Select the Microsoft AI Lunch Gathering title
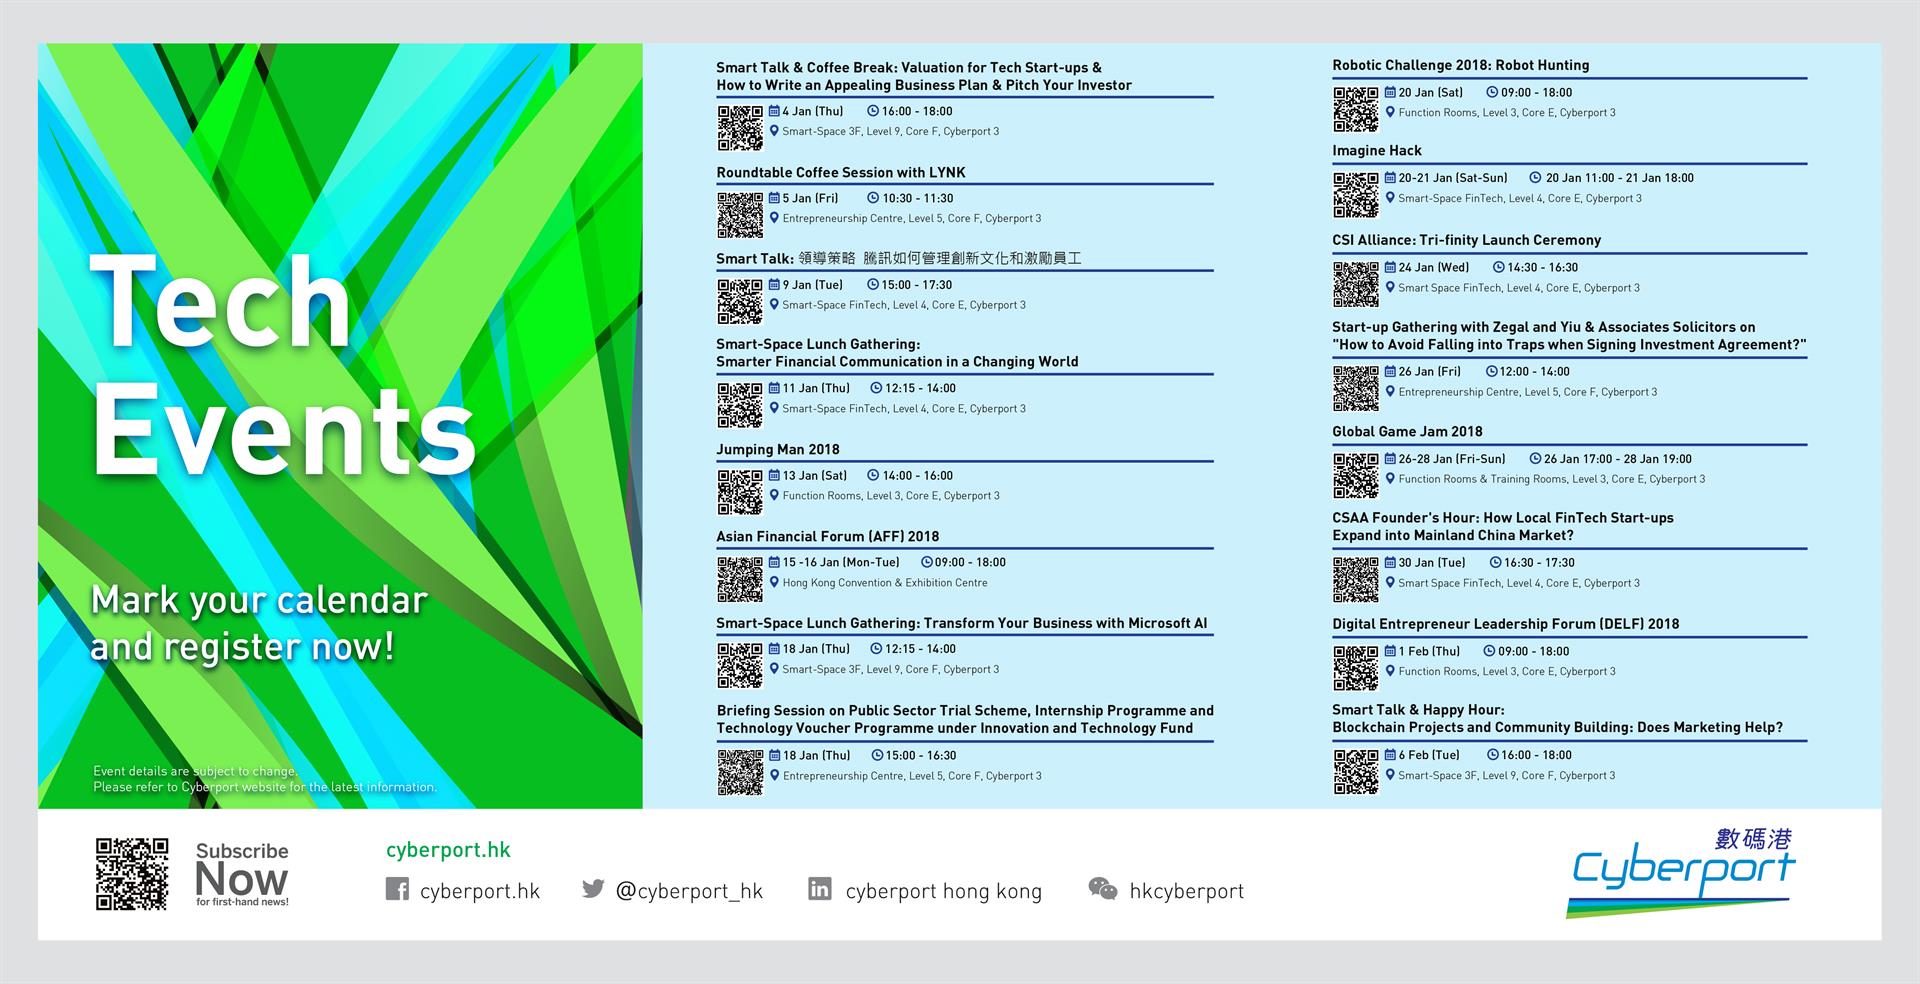This screenshot has height=984, width=1920. pyautogui.click(x=962, y=623)
